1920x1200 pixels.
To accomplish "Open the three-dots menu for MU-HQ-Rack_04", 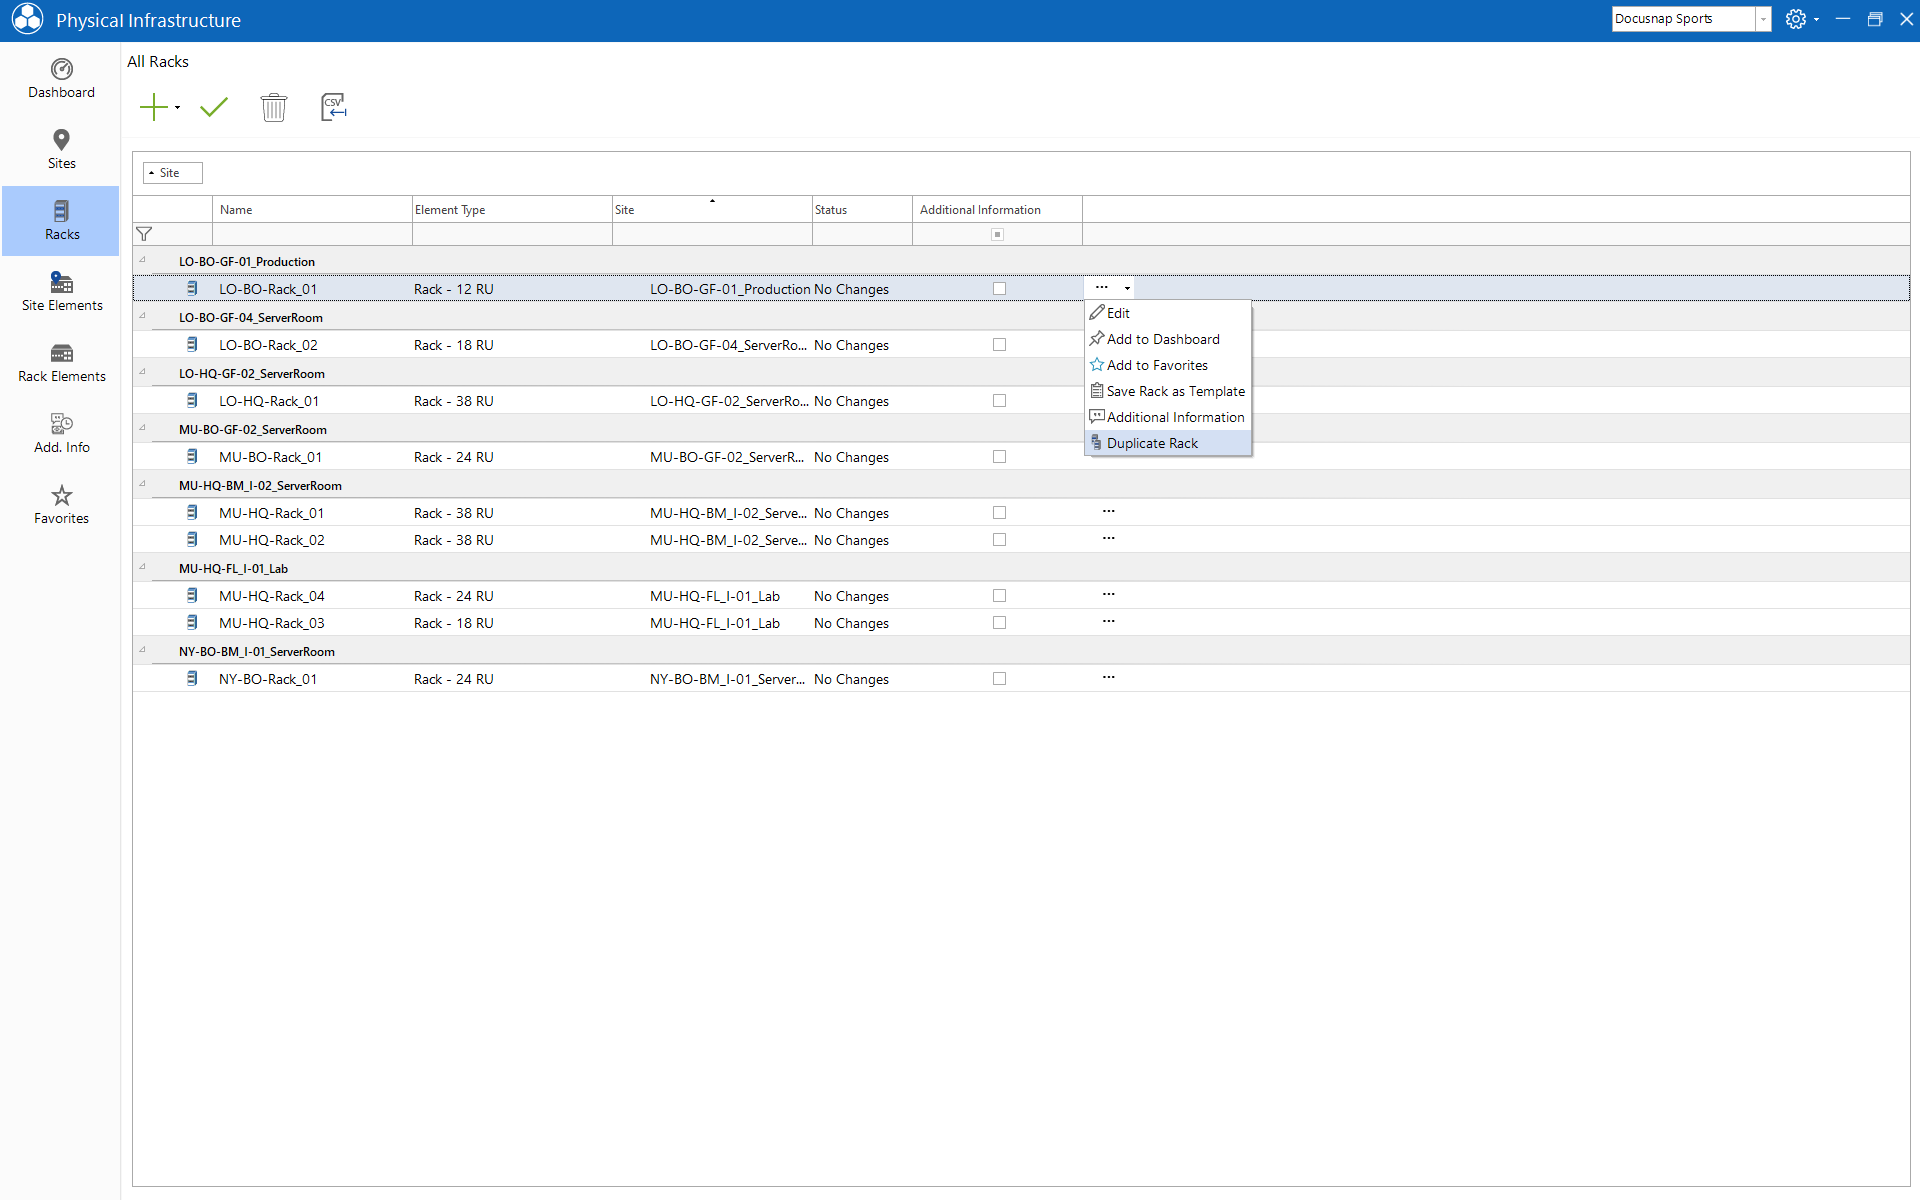I will [x=1108, y=594].
